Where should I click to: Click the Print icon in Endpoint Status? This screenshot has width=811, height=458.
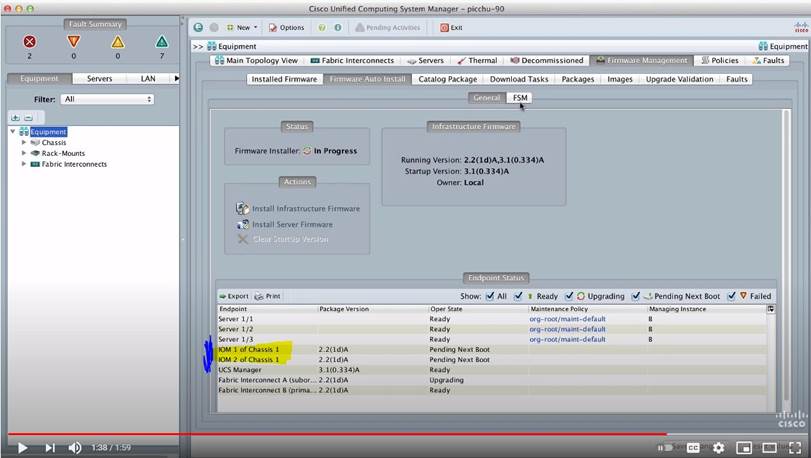pos(267,296)
